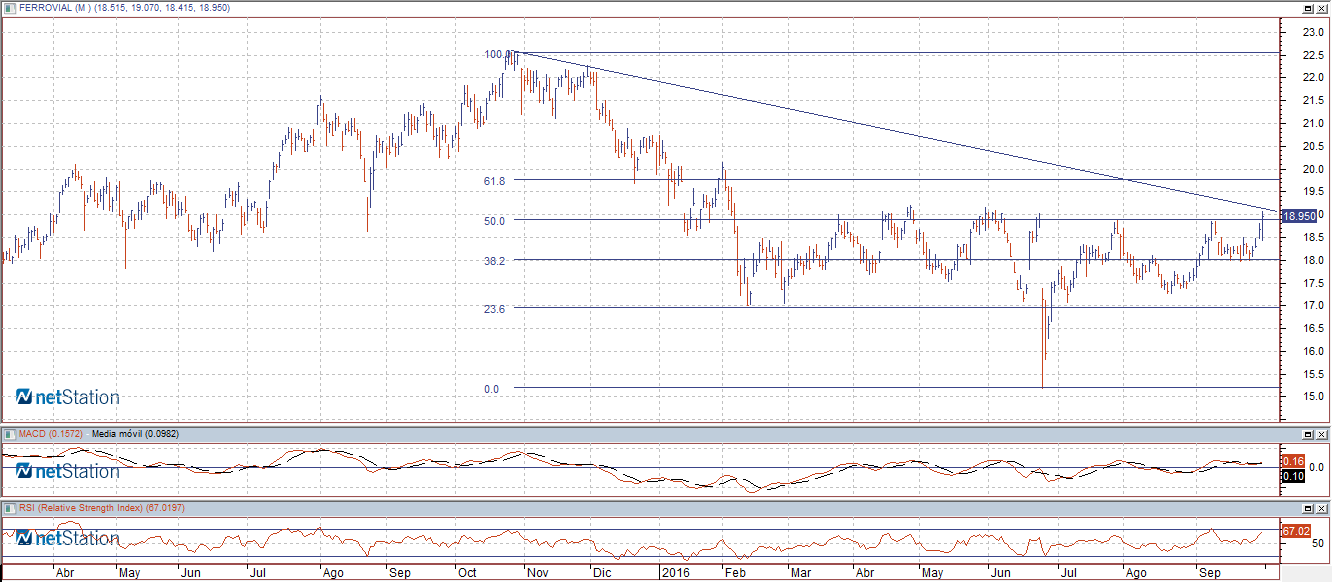Screen dimensions: 1332x582
Task: Click the 0.0 Fibonacci level label
Action: 491,388
